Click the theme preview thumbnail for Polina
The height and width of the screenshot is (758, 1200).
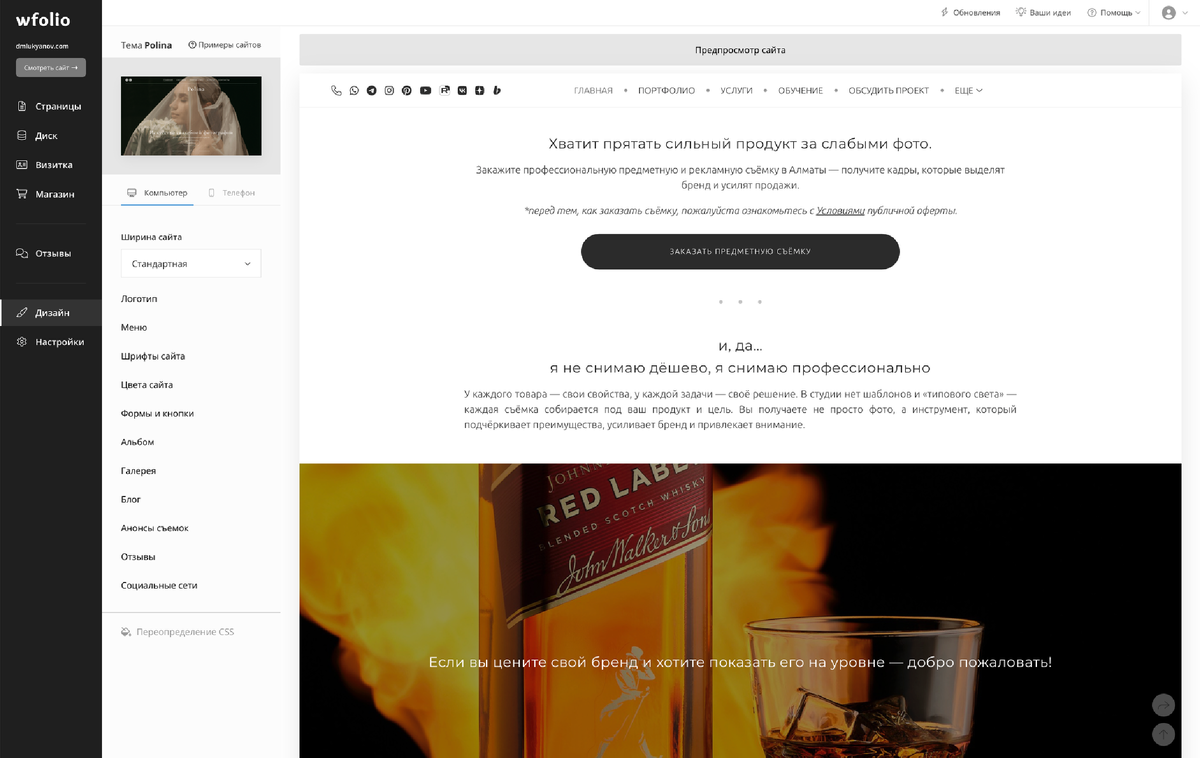[x=190, y=115]
